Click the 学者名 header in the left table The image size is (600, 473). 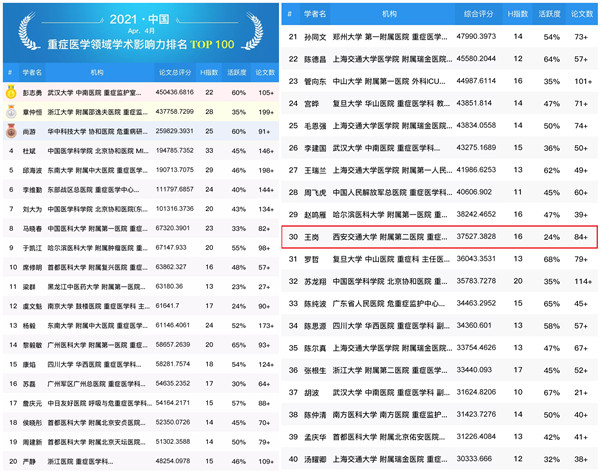(33, 73)
